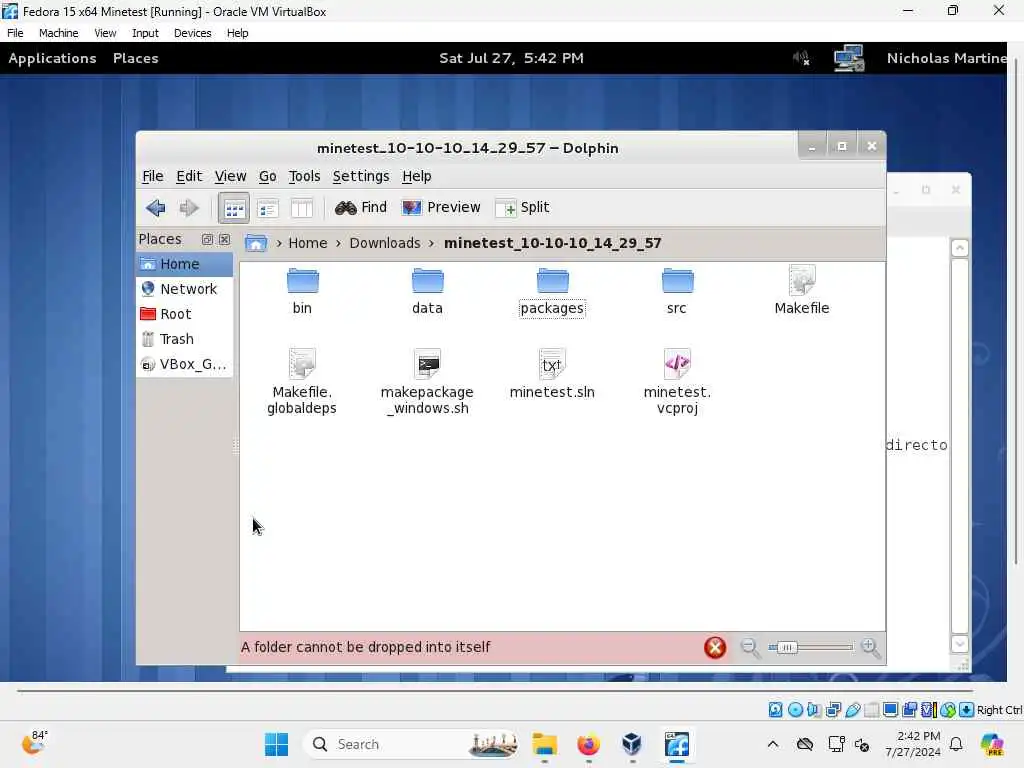The image size is (1024, 768).
Task: Expand breadcrumb arrow before Downloads
Action: pos(338,243)
